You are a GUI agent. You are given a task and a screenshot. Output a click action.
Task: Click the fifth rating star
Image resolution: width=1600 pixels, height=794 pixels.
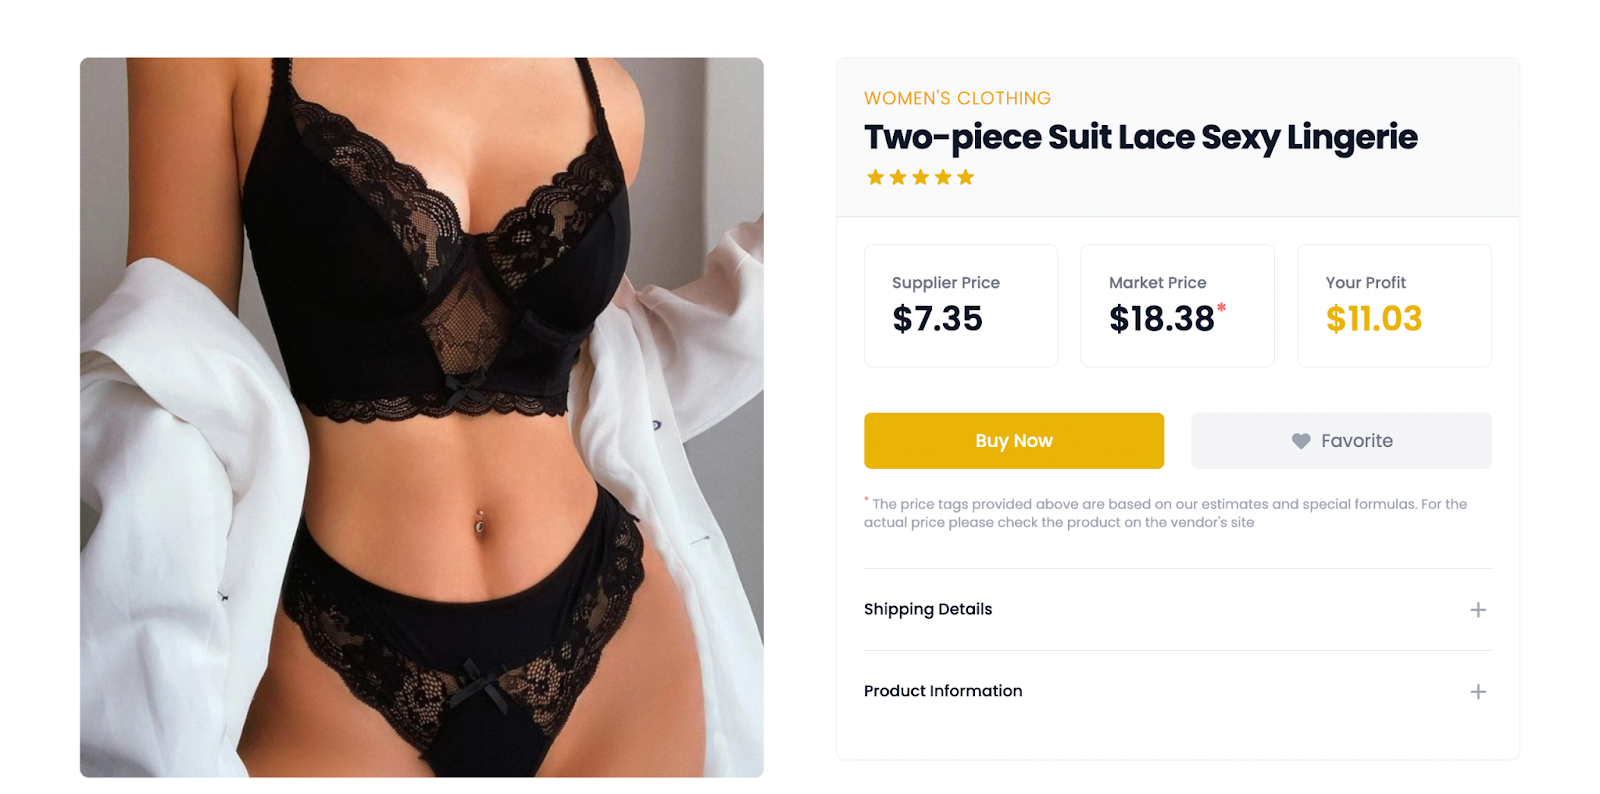point(965,177)
